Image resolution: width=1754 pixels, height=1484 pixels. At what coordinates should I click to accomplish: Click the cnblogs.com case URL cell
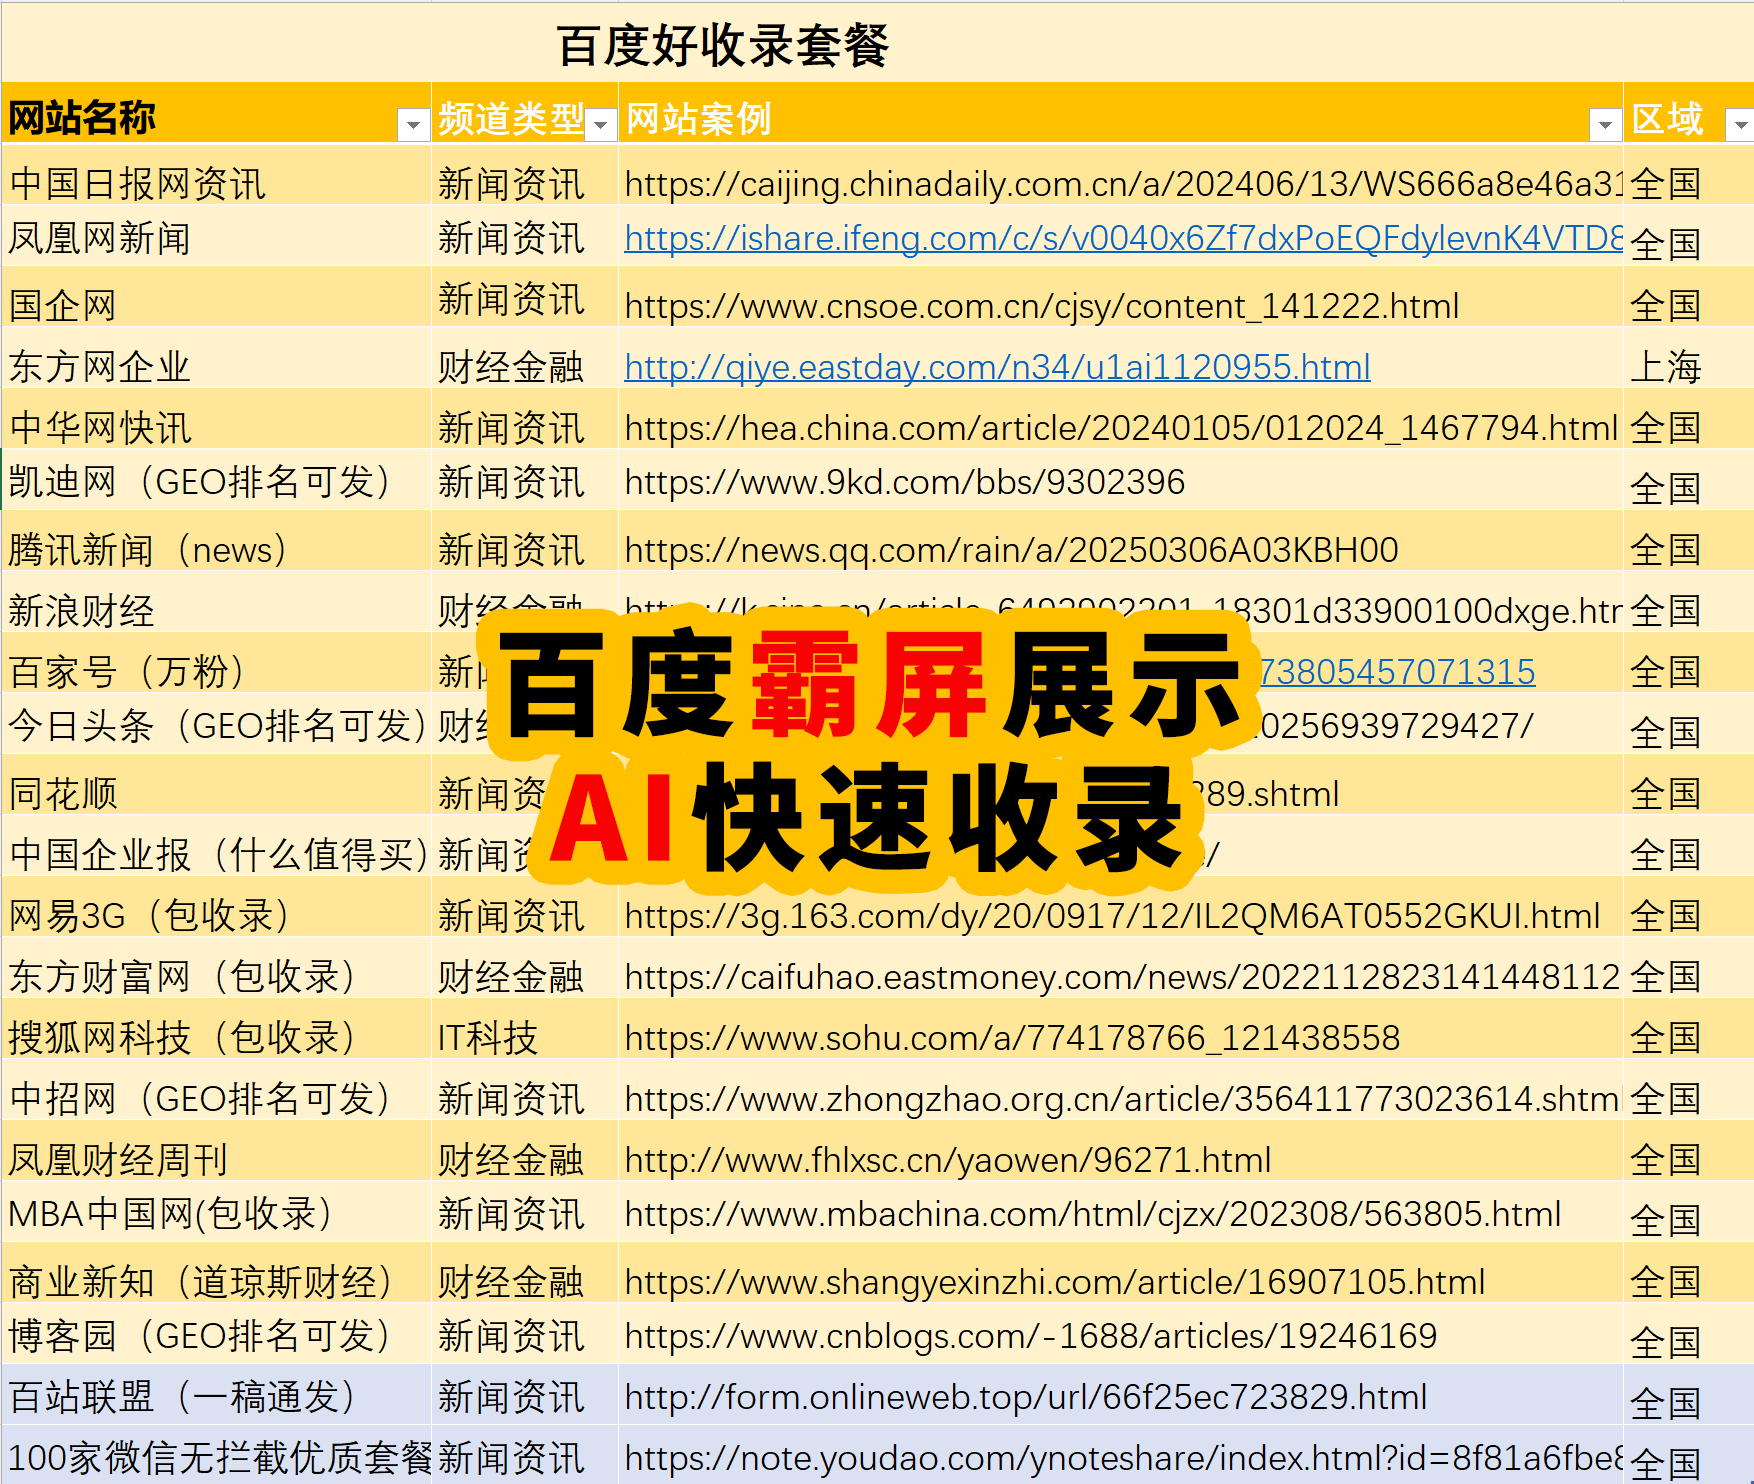pos(1030,1336)
